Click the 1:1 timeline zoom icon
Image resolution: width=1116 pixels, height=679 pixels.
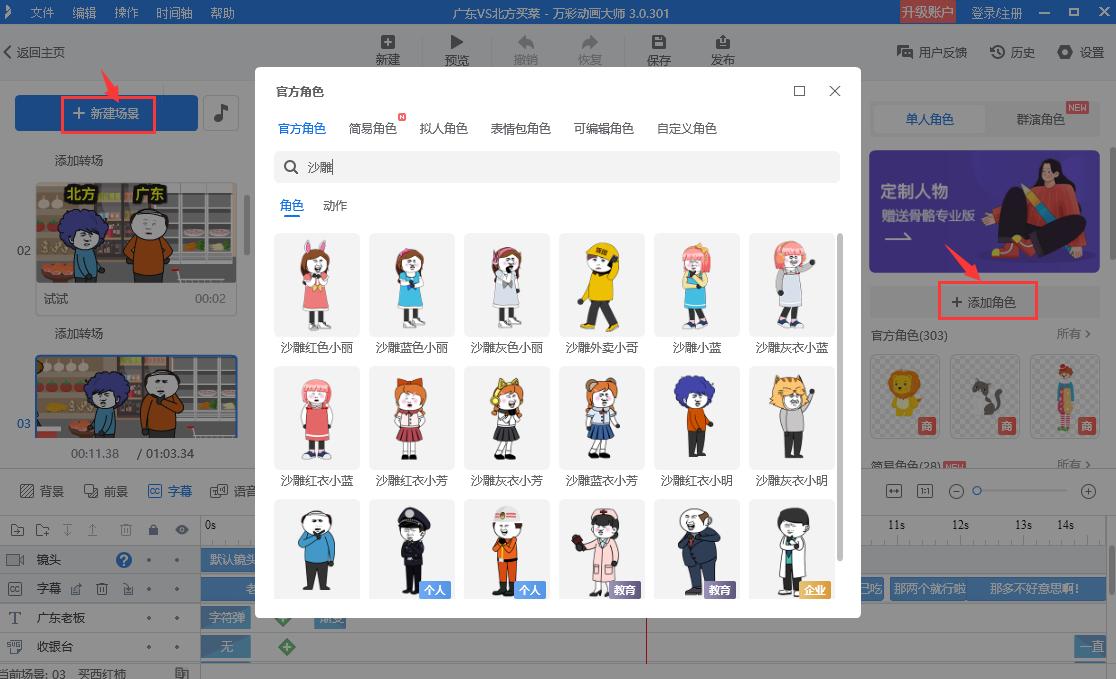923,491
